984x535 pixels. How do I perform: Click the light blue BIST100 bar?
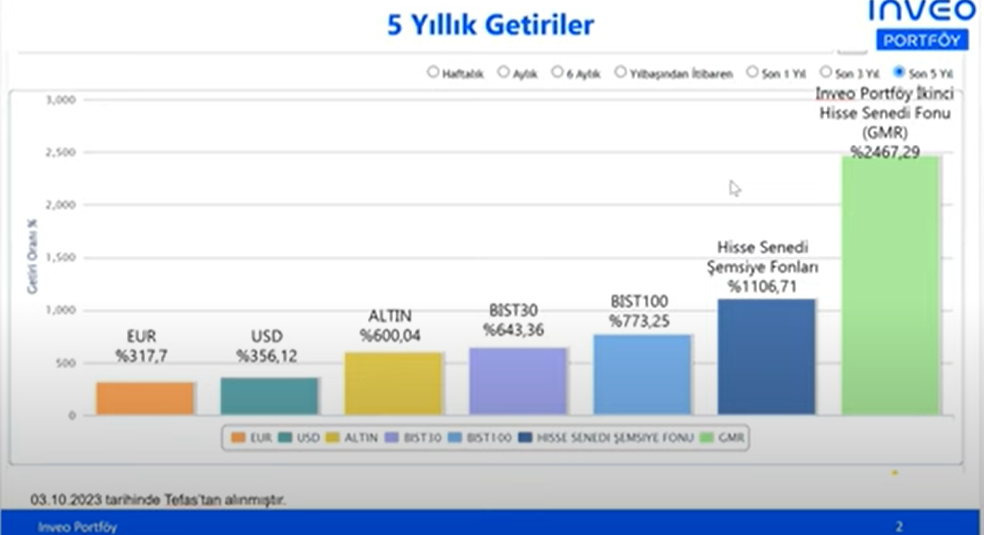642,374
